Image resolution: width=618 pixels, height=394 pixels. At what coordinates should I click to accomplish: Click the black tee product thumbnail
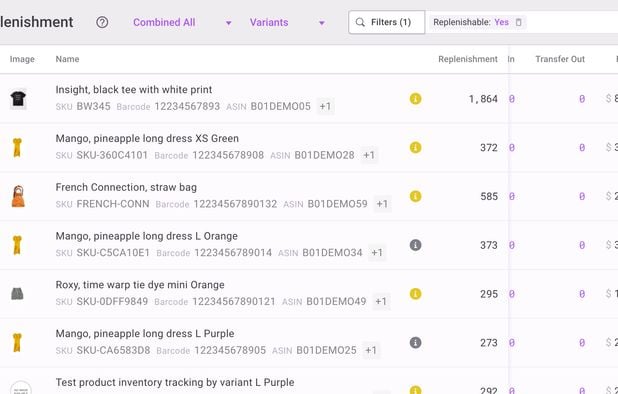pos(18,98)
